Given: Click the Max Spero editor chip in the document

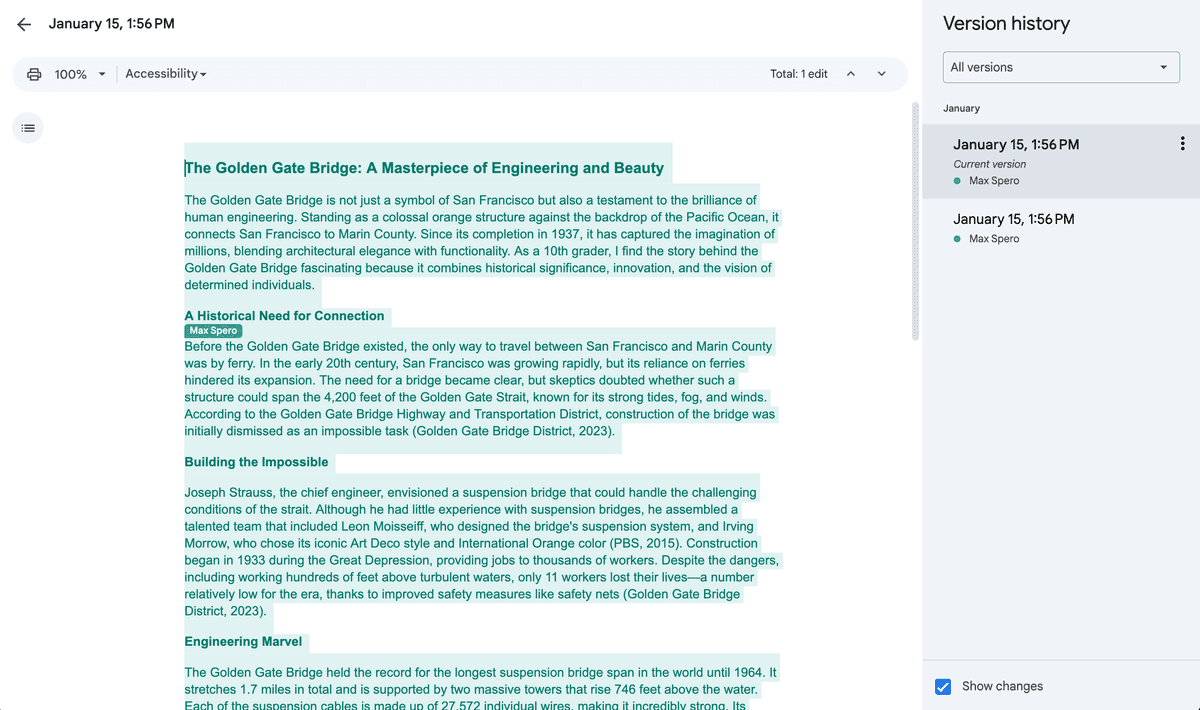Looking at the screenshot, I should [x=211, y=330].
